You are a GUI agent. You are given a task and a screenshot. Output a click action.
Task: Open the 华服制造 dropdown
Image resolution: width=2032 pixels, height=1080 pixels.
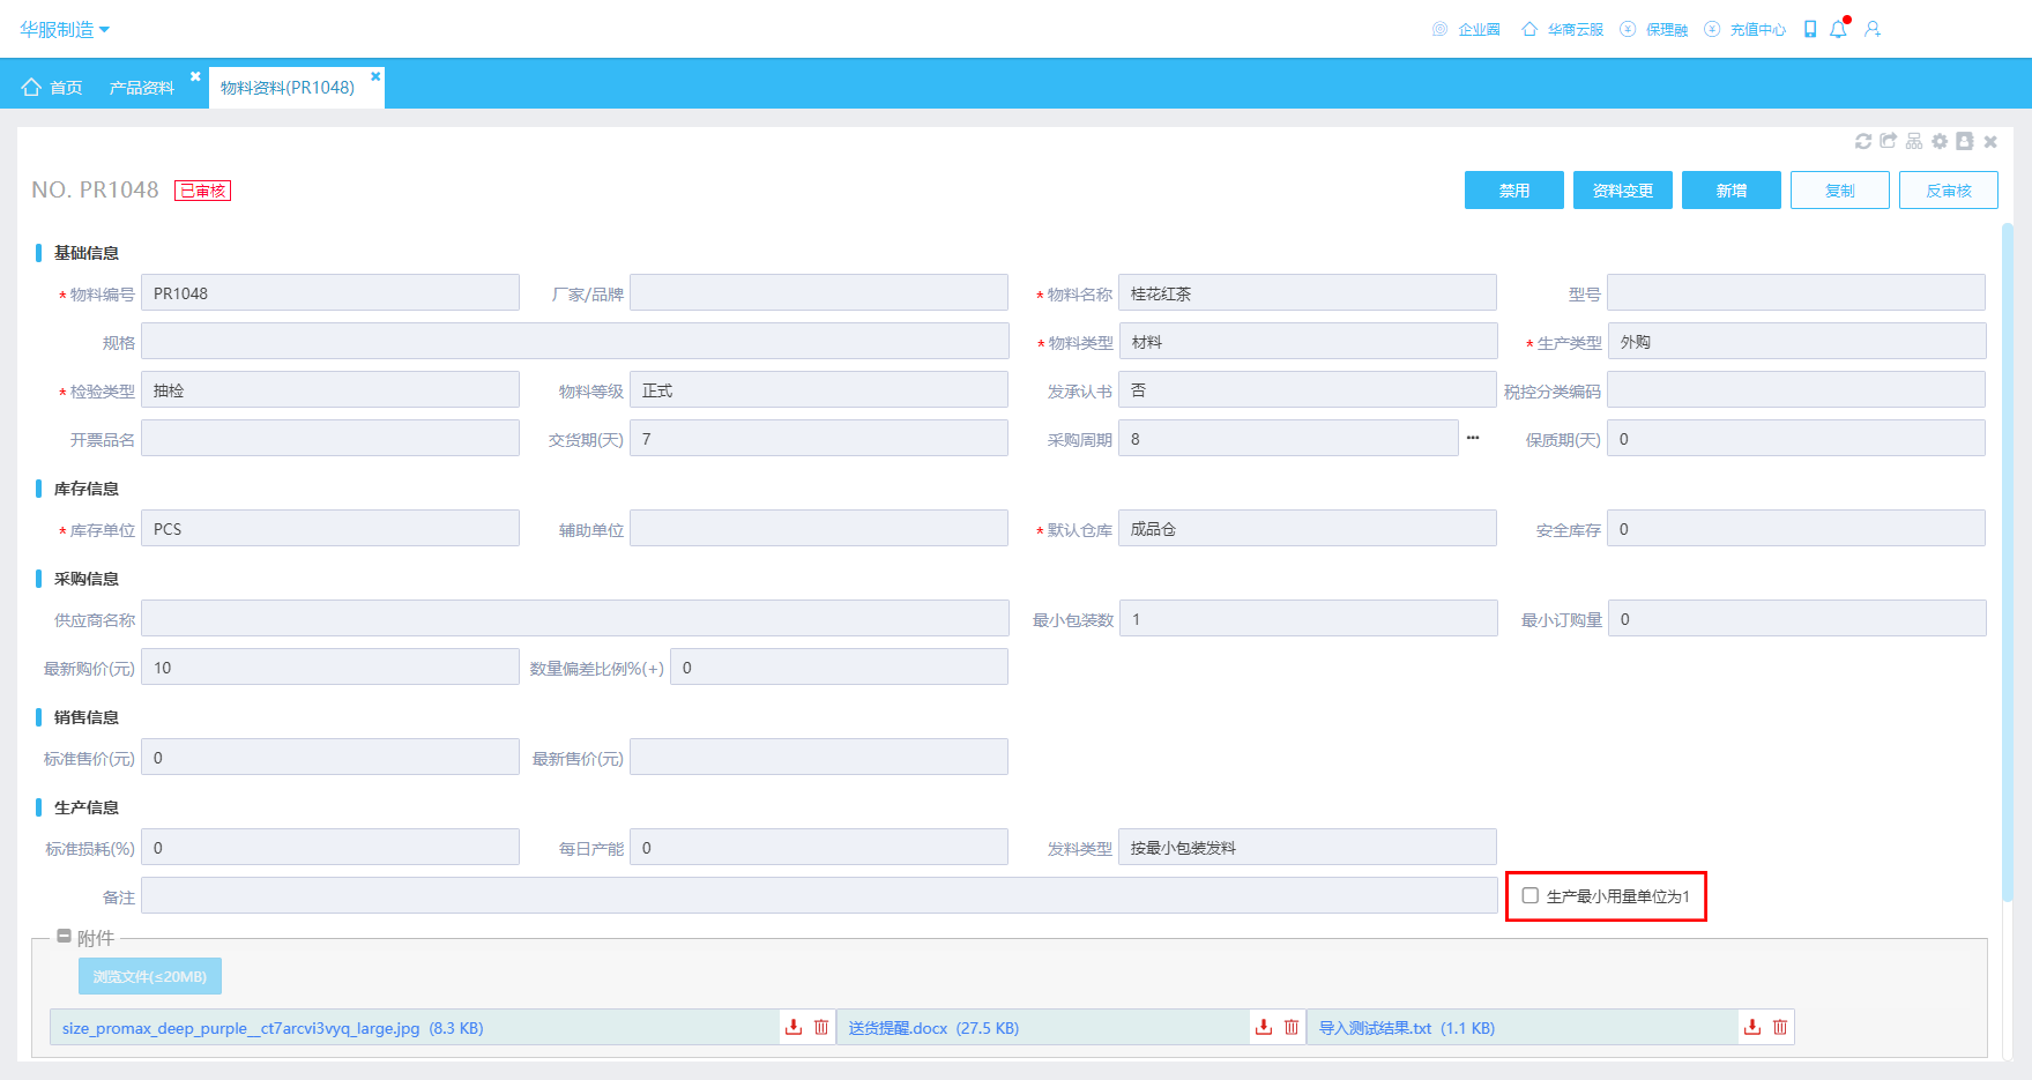coord(65,30)
